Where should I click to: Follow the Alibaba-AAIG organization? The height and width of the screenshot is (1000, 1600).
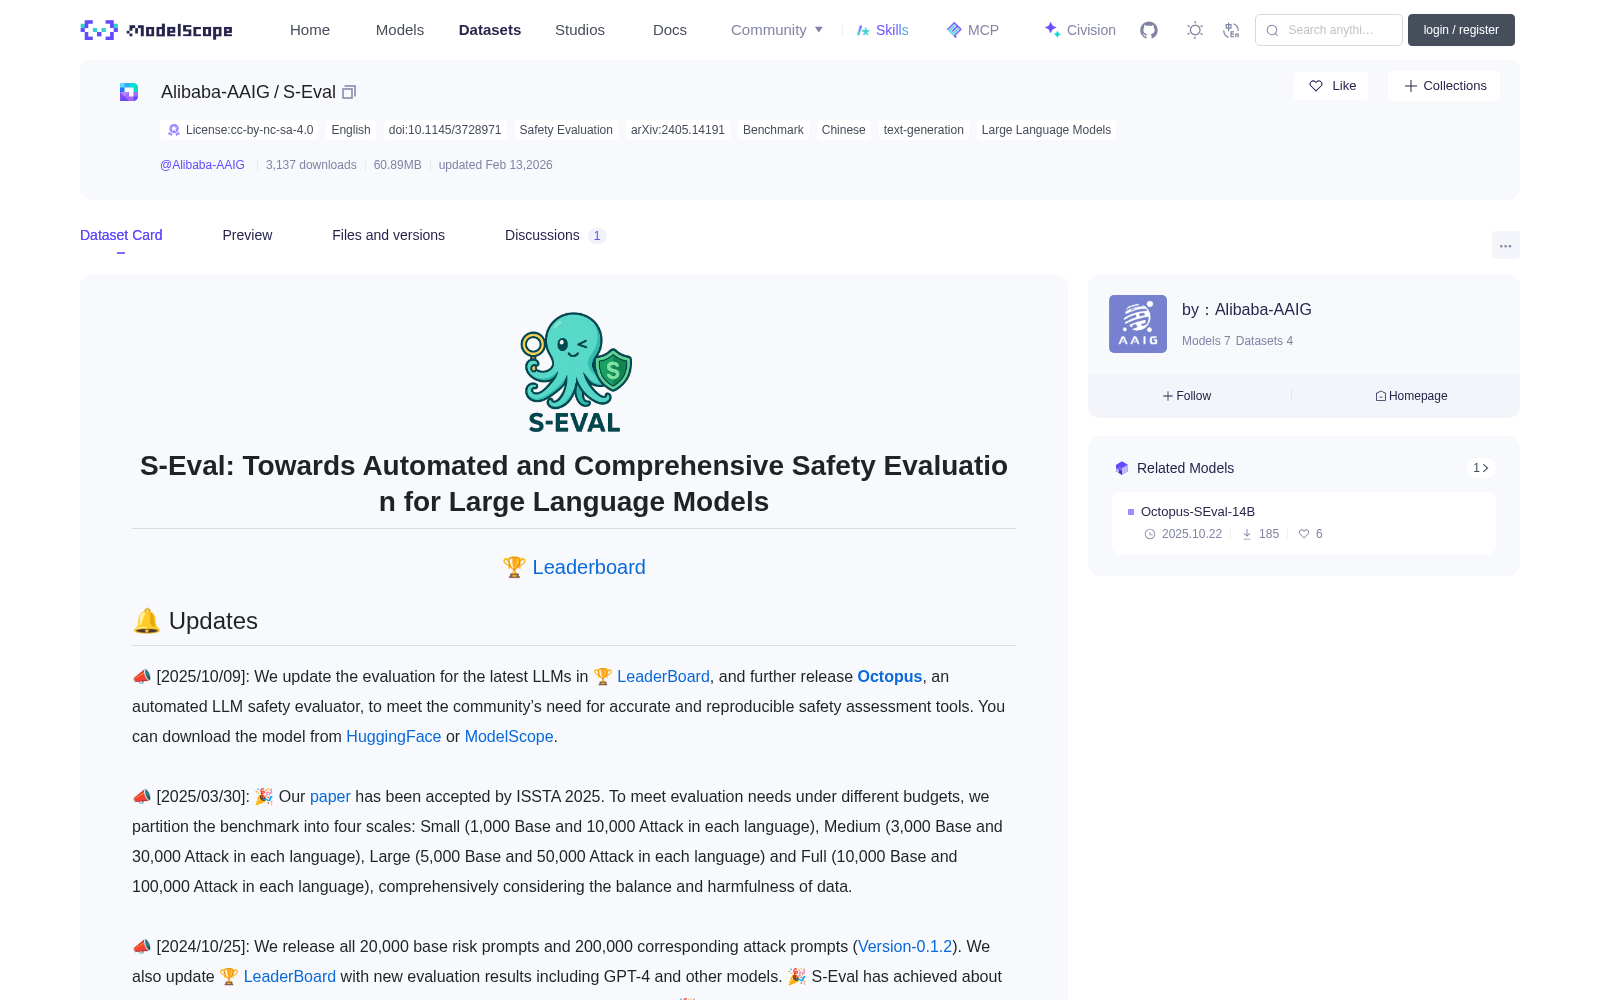coord(1187,396)
